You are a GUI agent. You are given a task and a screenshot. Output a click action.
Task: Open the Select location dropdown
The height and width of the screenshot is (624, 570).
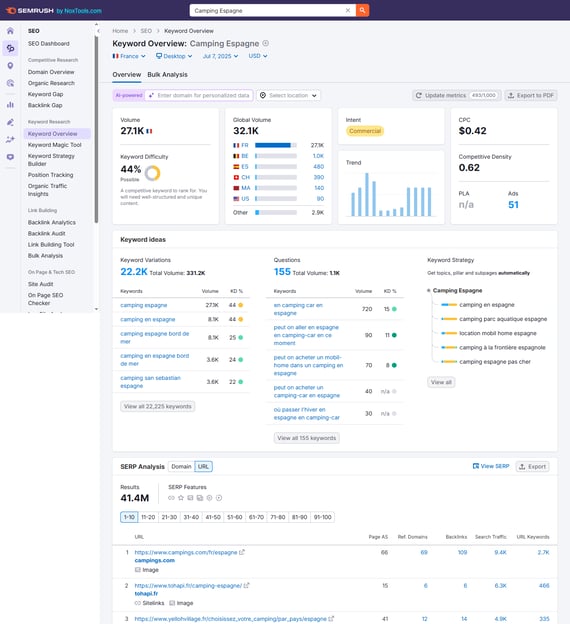(x=289, y=96)
